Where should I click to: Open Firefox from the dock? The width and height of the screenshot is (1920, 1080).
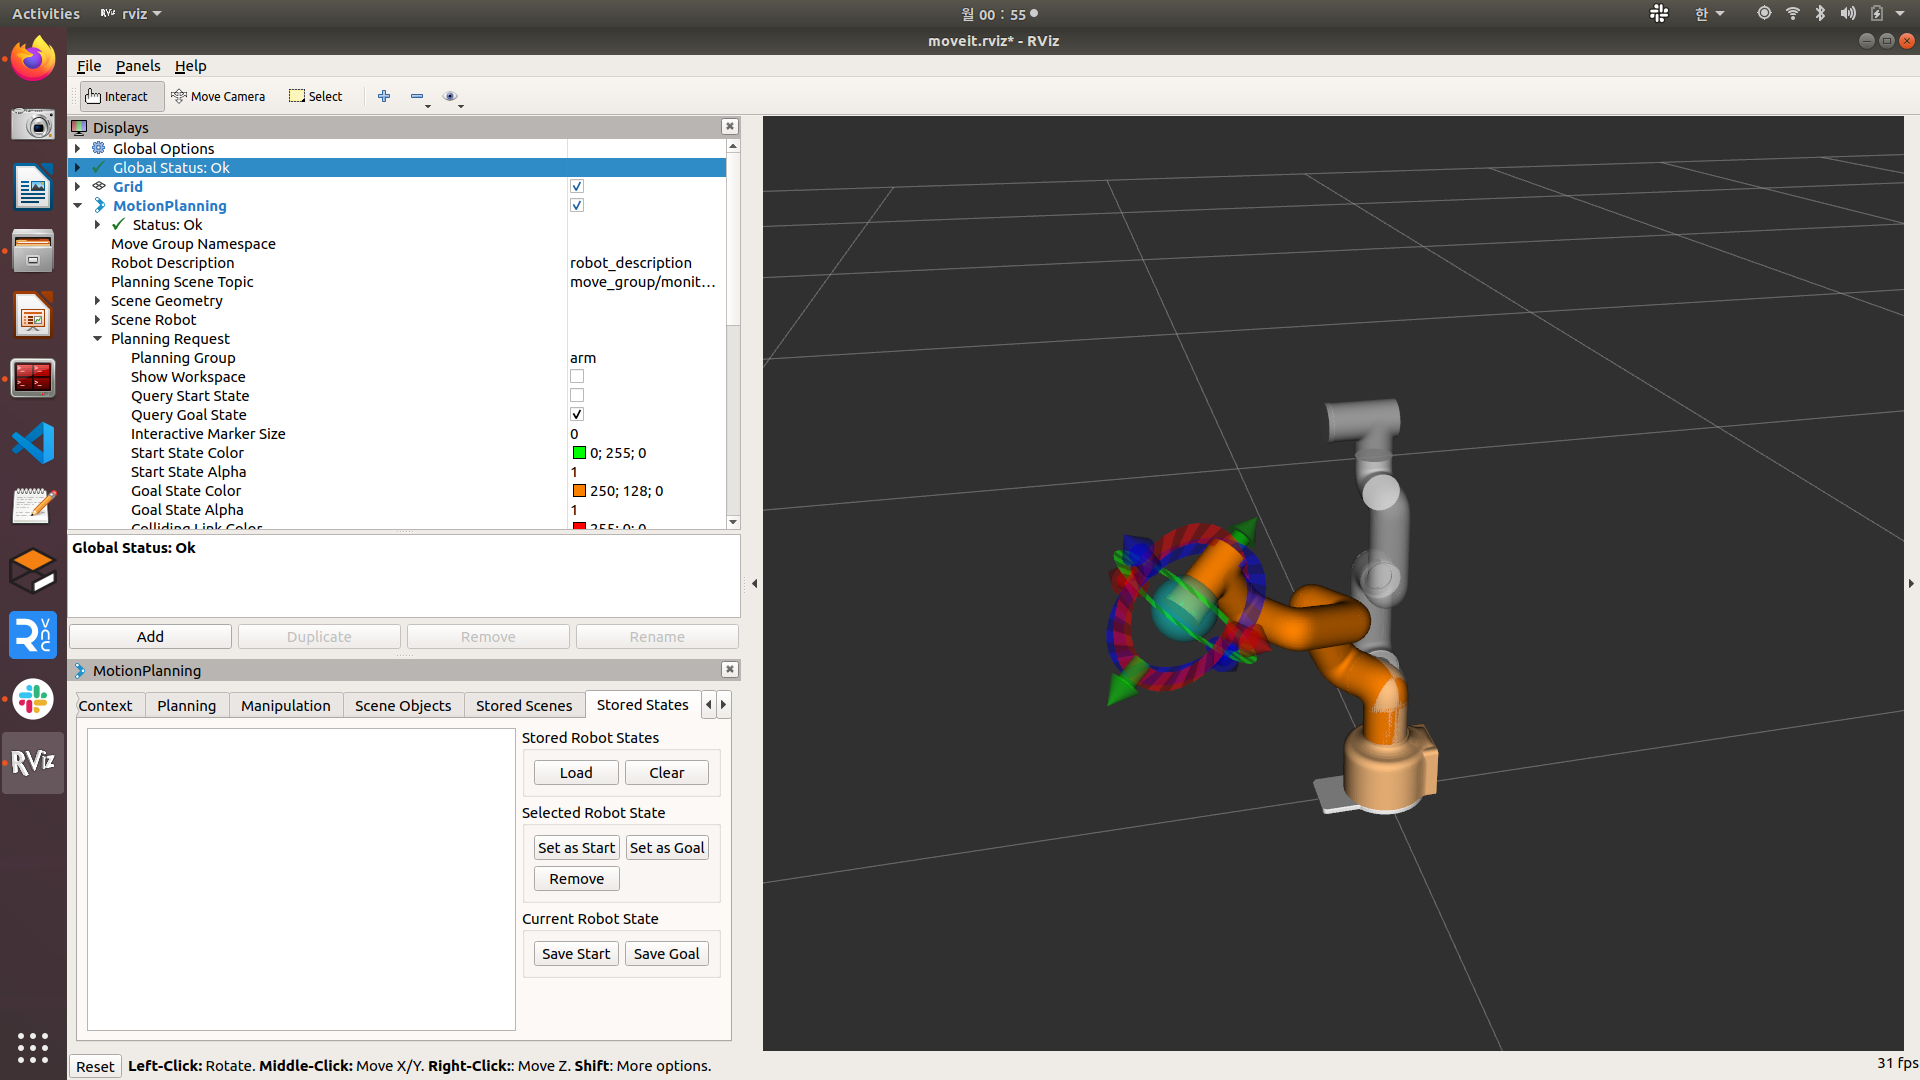33,60
